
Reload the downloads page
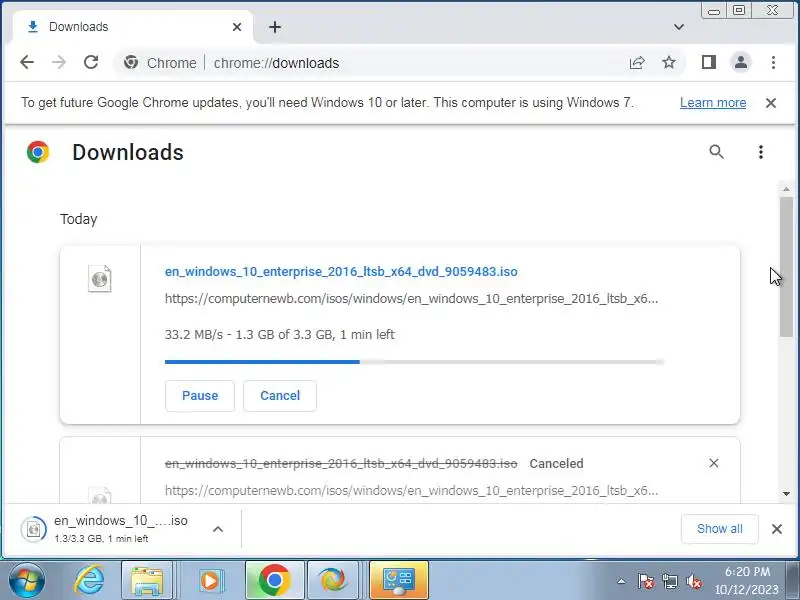[91, 62]
